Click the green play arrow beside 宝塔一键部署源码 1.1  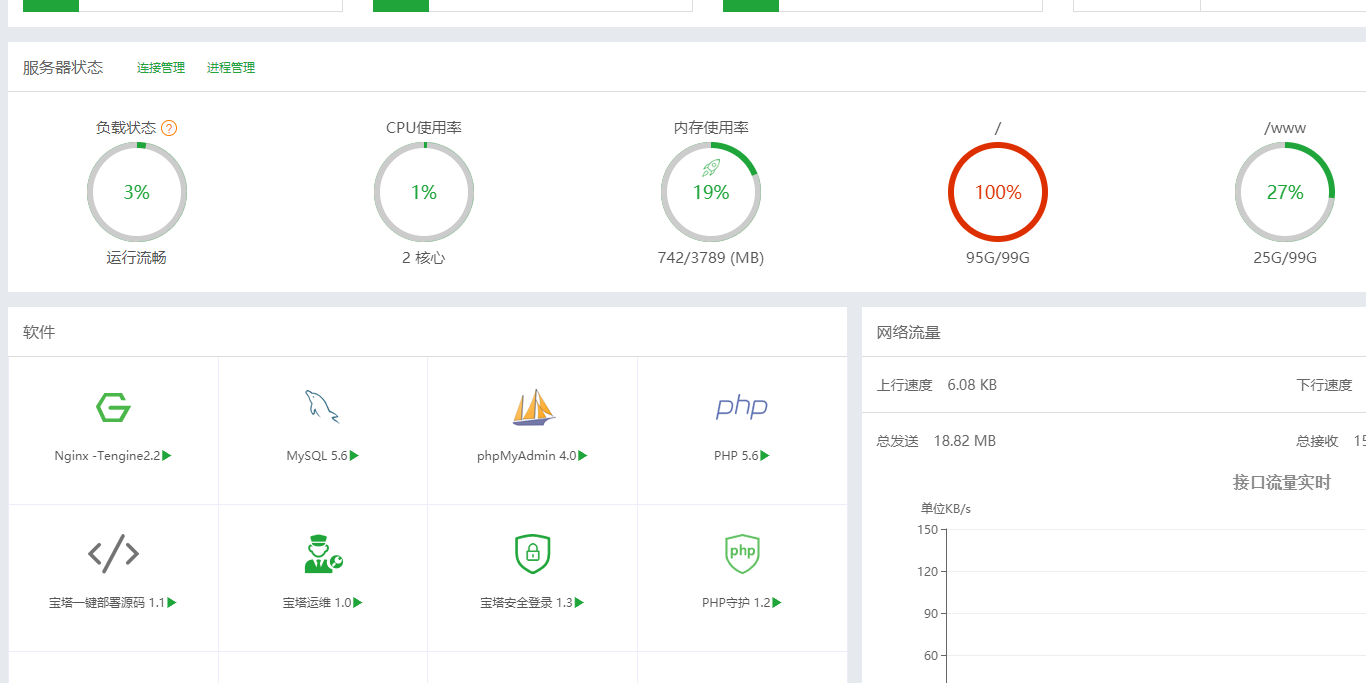(172, 603)
